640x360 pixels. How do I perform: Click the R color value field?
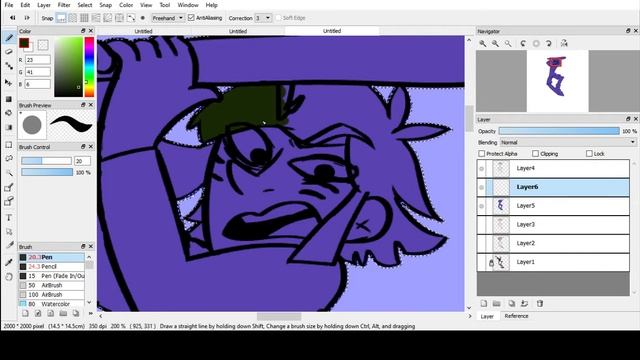point(38,60)
